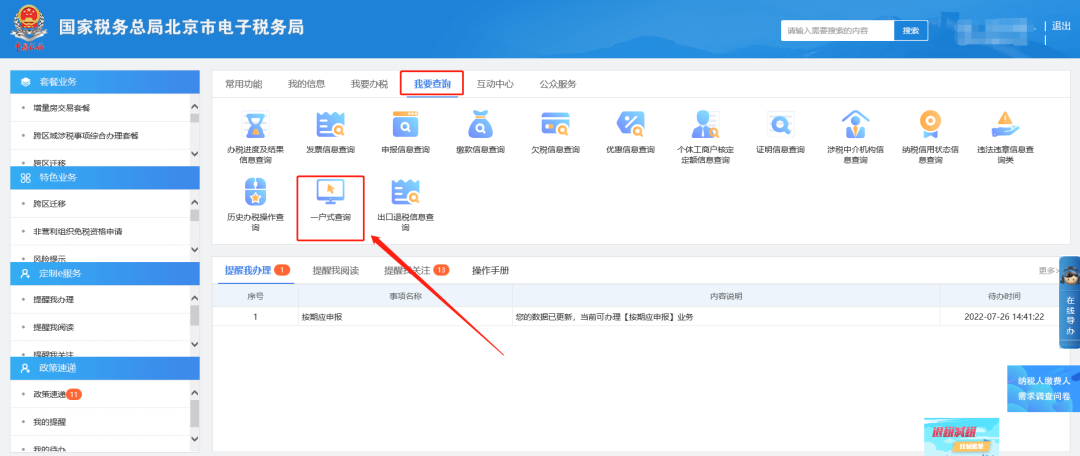Switch to 我要办税 tab

(369, 84)
